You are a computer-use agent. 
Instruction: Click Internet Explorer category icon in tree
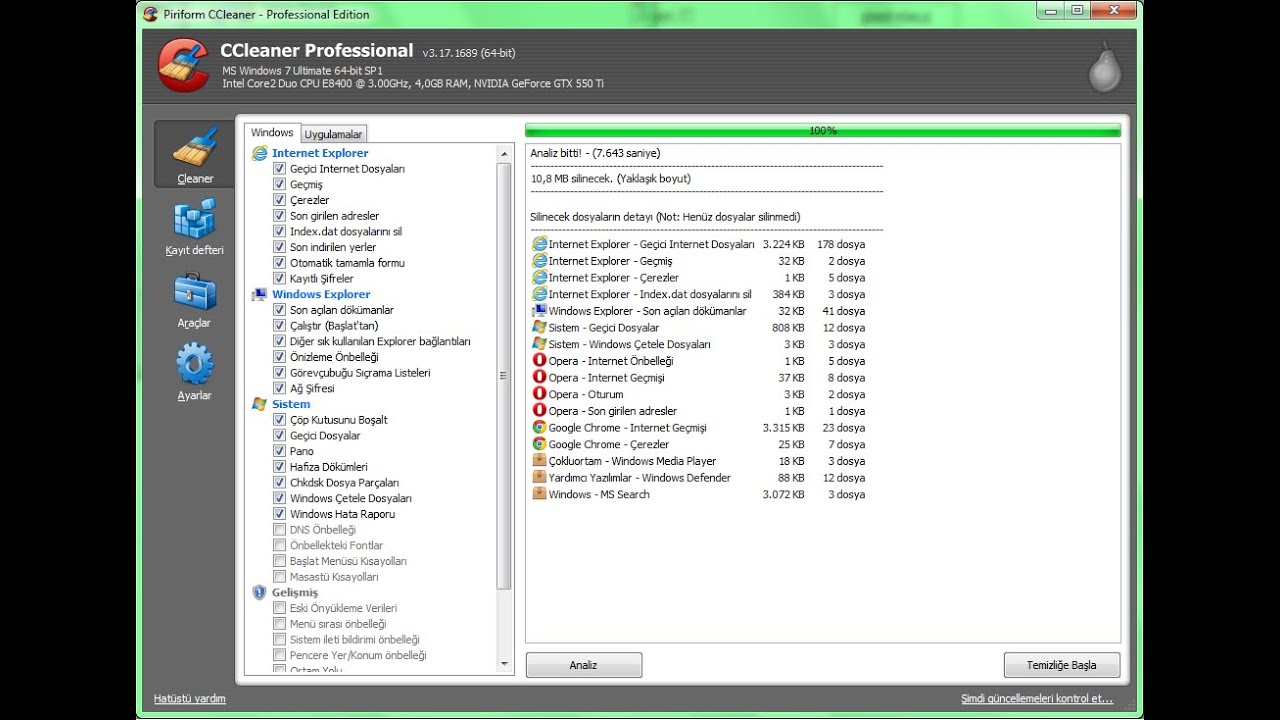point(260,153)
